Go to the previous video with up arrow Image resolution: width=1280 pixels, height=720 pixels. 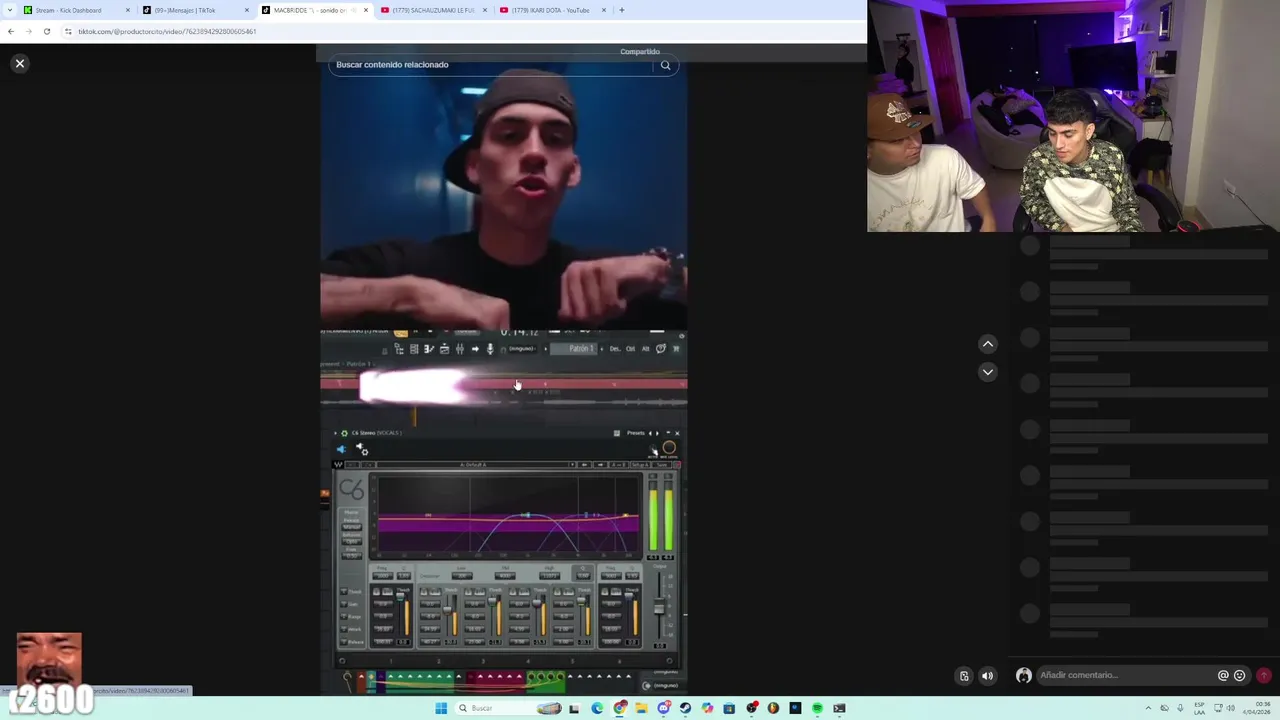[x=987, y=344]
